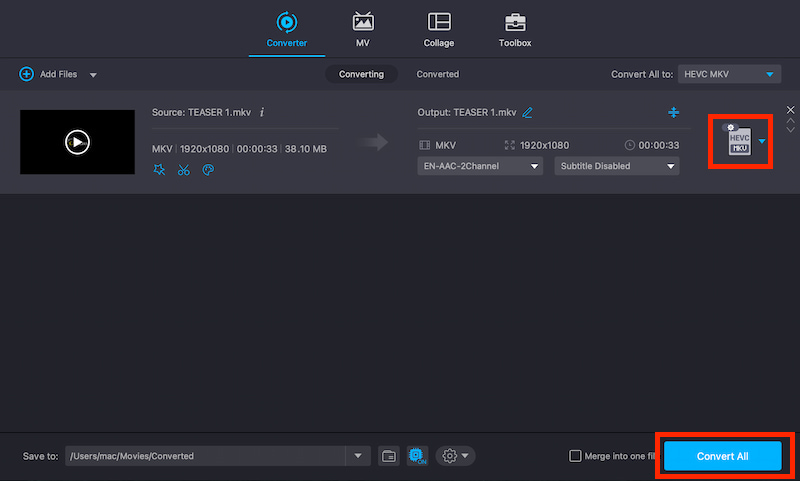Screen dimensions: 800x481
Task: View source file info icon
Action: 262,112
